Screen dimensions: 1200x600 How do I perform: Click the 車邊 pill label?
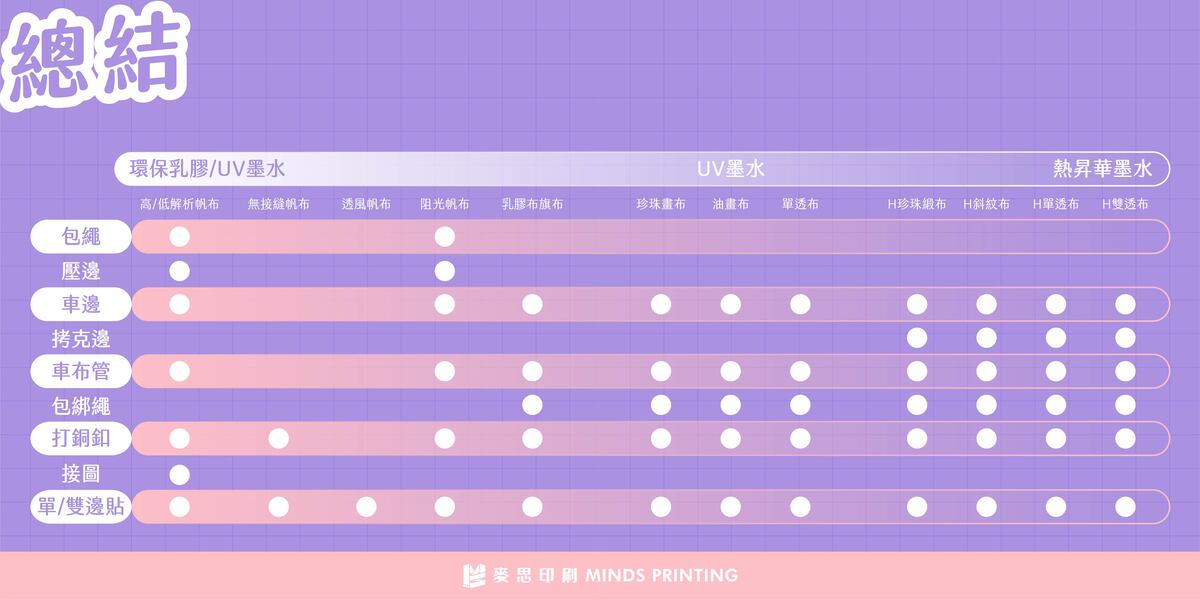[80, 304]
